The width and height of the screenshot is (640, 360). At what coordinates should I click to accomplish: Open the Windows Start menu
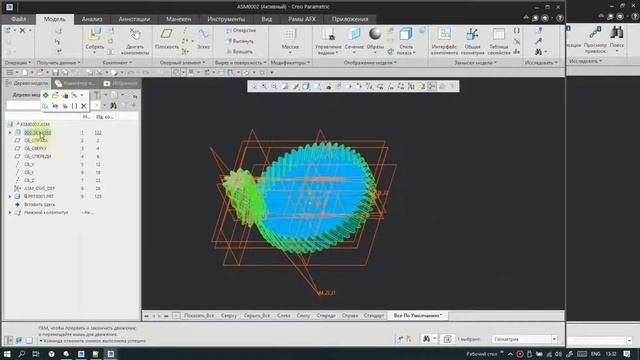click(x=7, y=354)
